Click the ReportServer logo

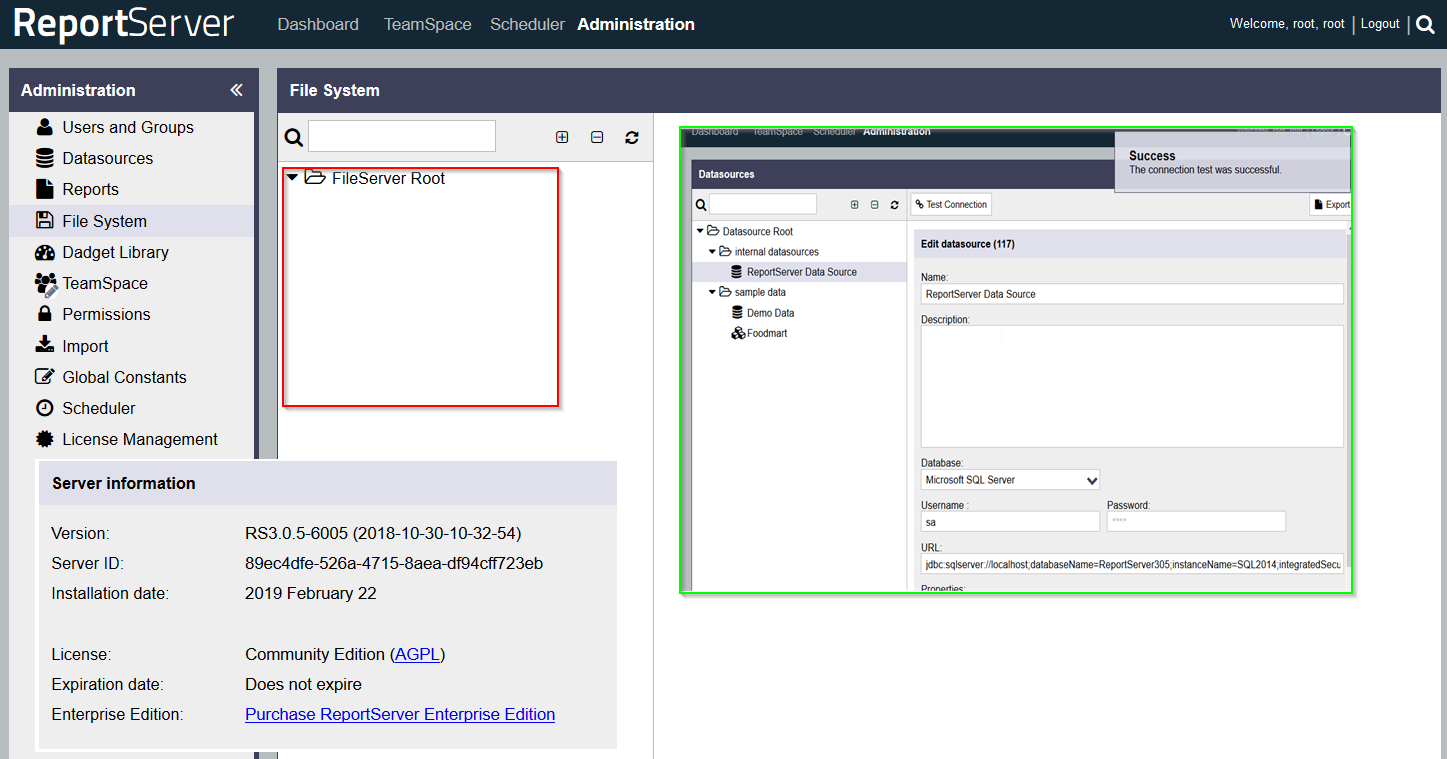click(x=123, y=24)
